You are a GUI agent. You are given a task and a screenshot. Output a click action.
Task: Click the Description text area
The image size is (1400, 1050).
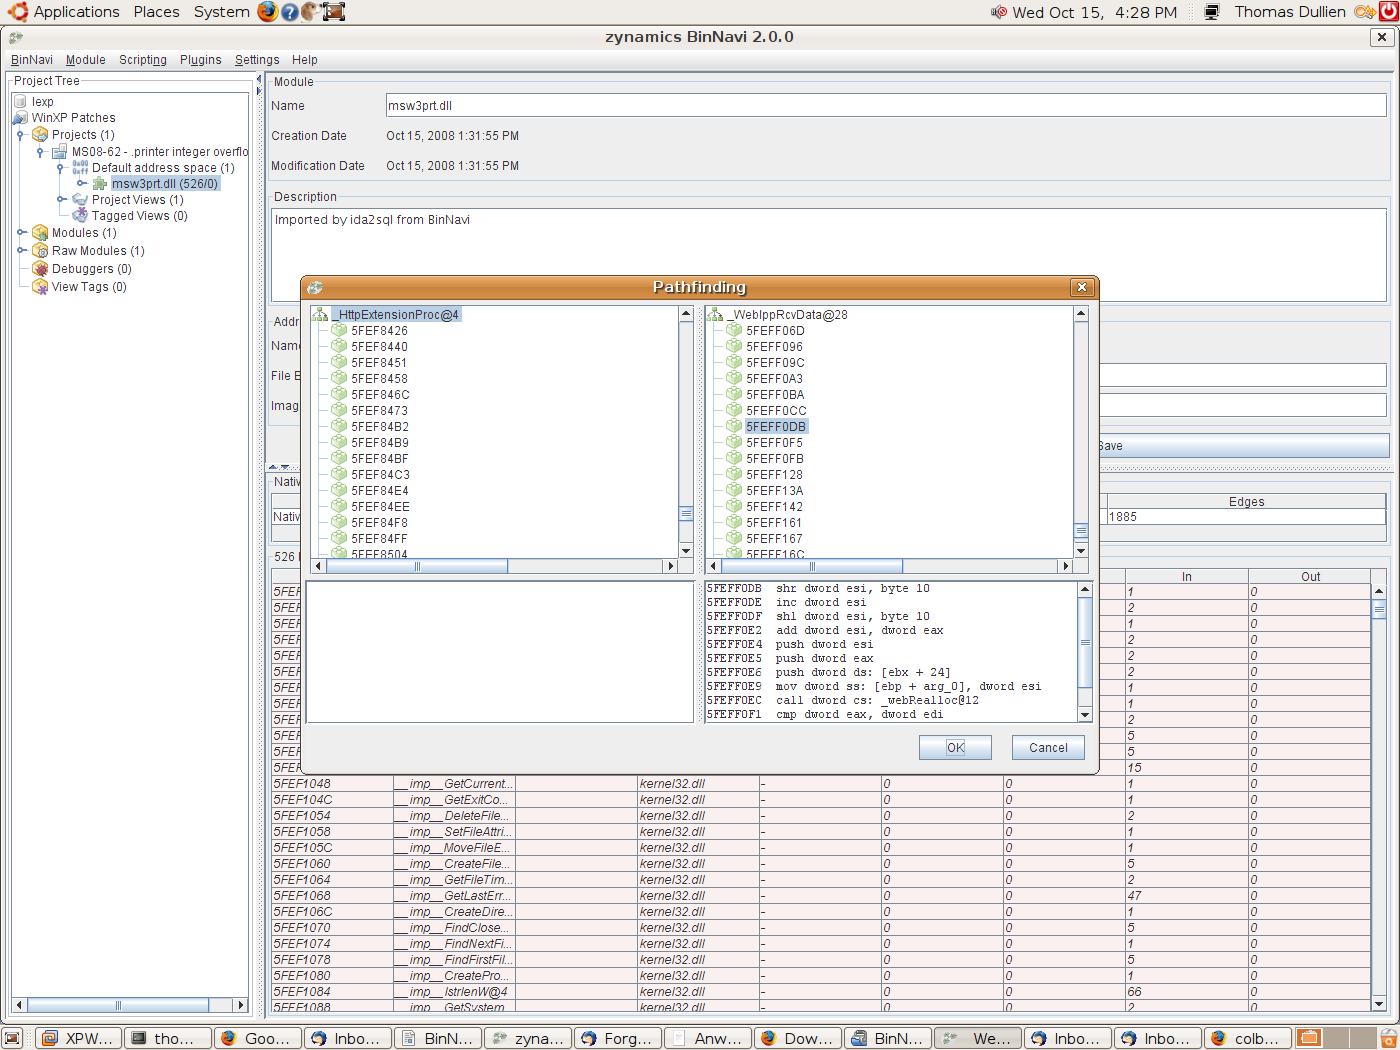829,255
